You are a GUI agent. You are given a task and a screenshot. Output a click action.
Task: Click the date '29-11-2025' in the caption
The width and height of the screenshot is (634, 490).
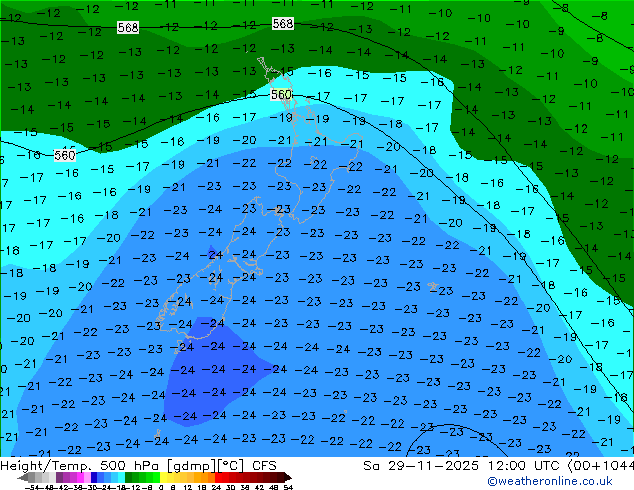coord(433,466)
